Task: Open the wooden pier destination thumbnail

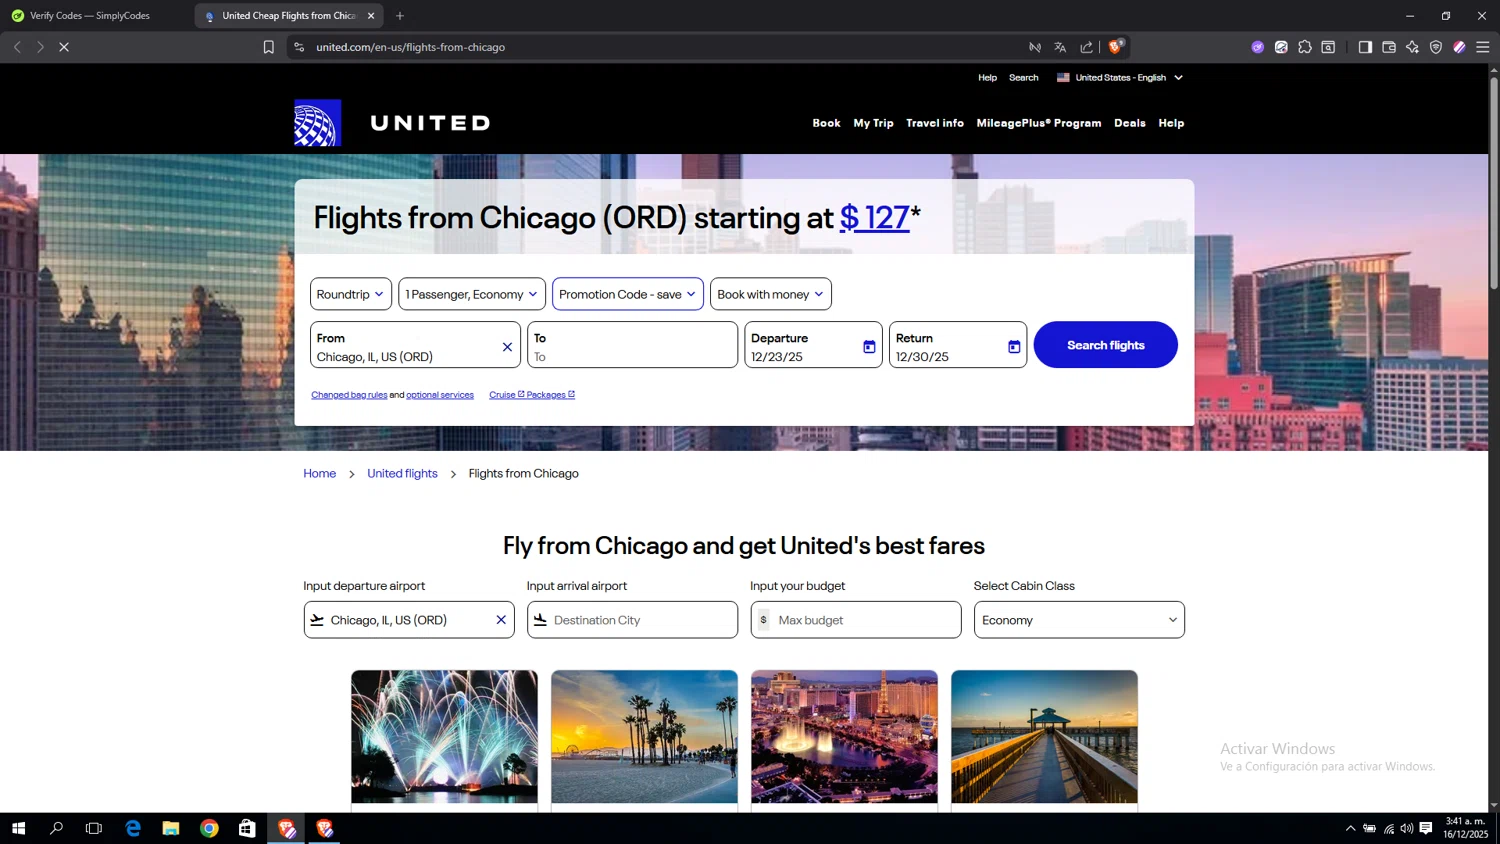Action: 1044,737
